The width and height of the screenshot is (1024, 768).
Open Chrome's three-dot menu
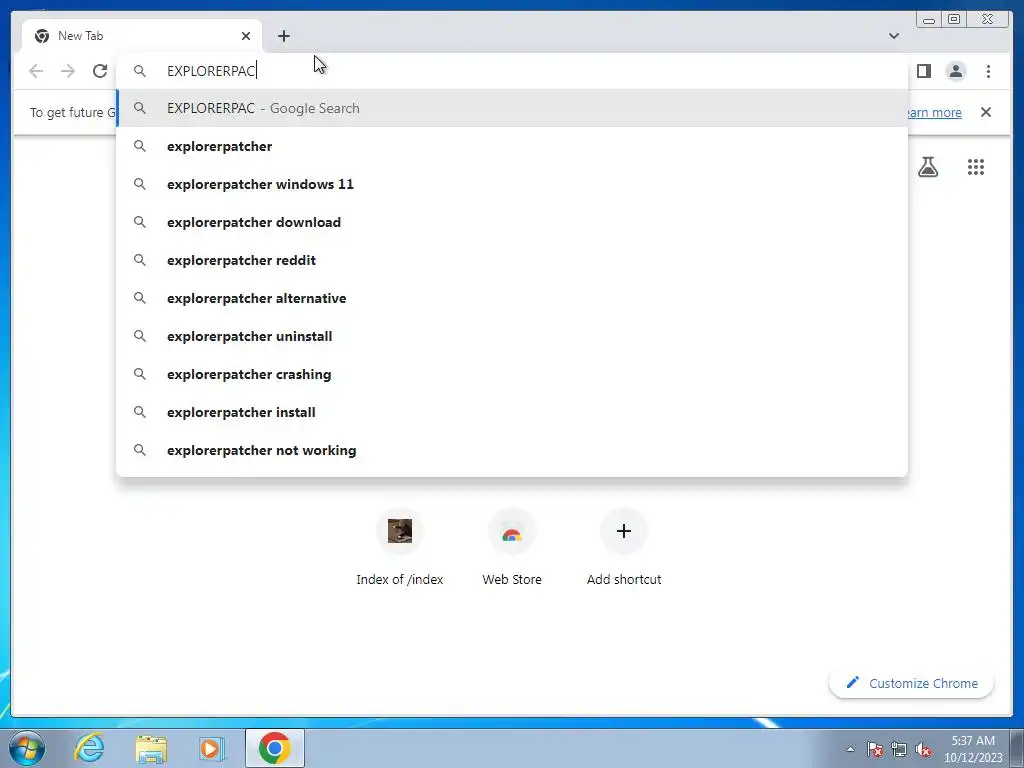(988, 71)
